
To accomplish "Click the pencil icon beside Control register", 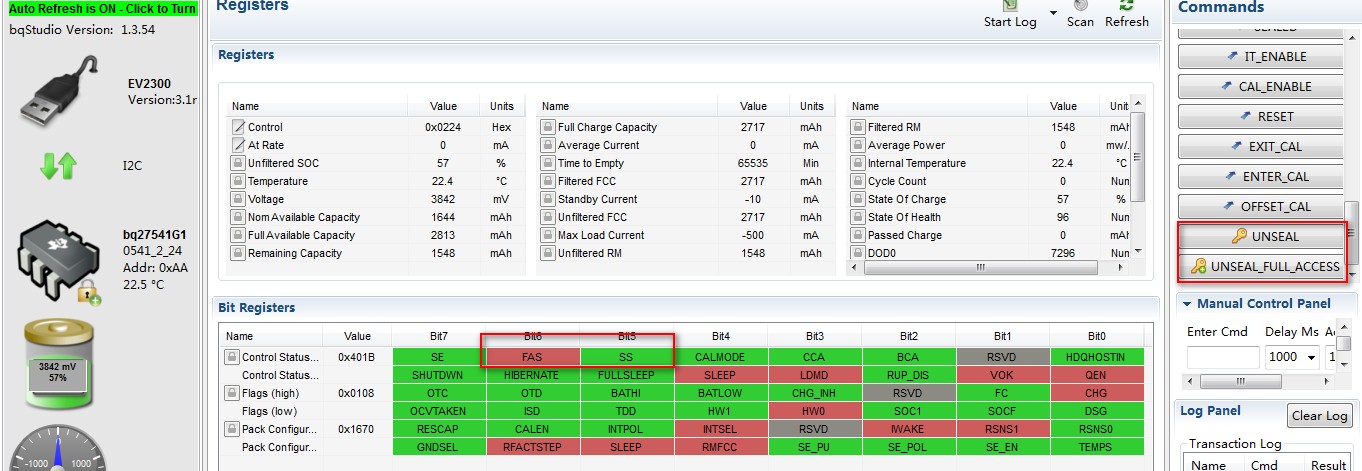I will (x=238, y=127).
